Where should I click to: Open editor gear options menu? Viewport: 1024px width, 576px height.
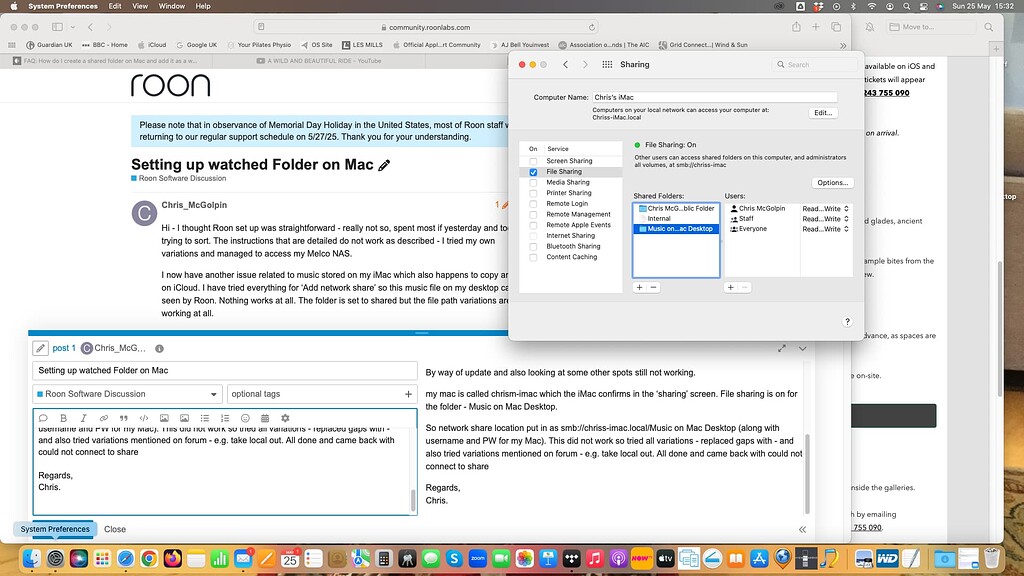285,417
